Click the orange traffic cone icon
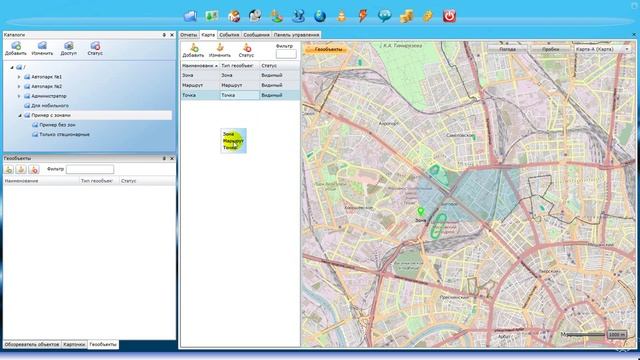Screen dimensions: 640x360 tap(342, 16)
